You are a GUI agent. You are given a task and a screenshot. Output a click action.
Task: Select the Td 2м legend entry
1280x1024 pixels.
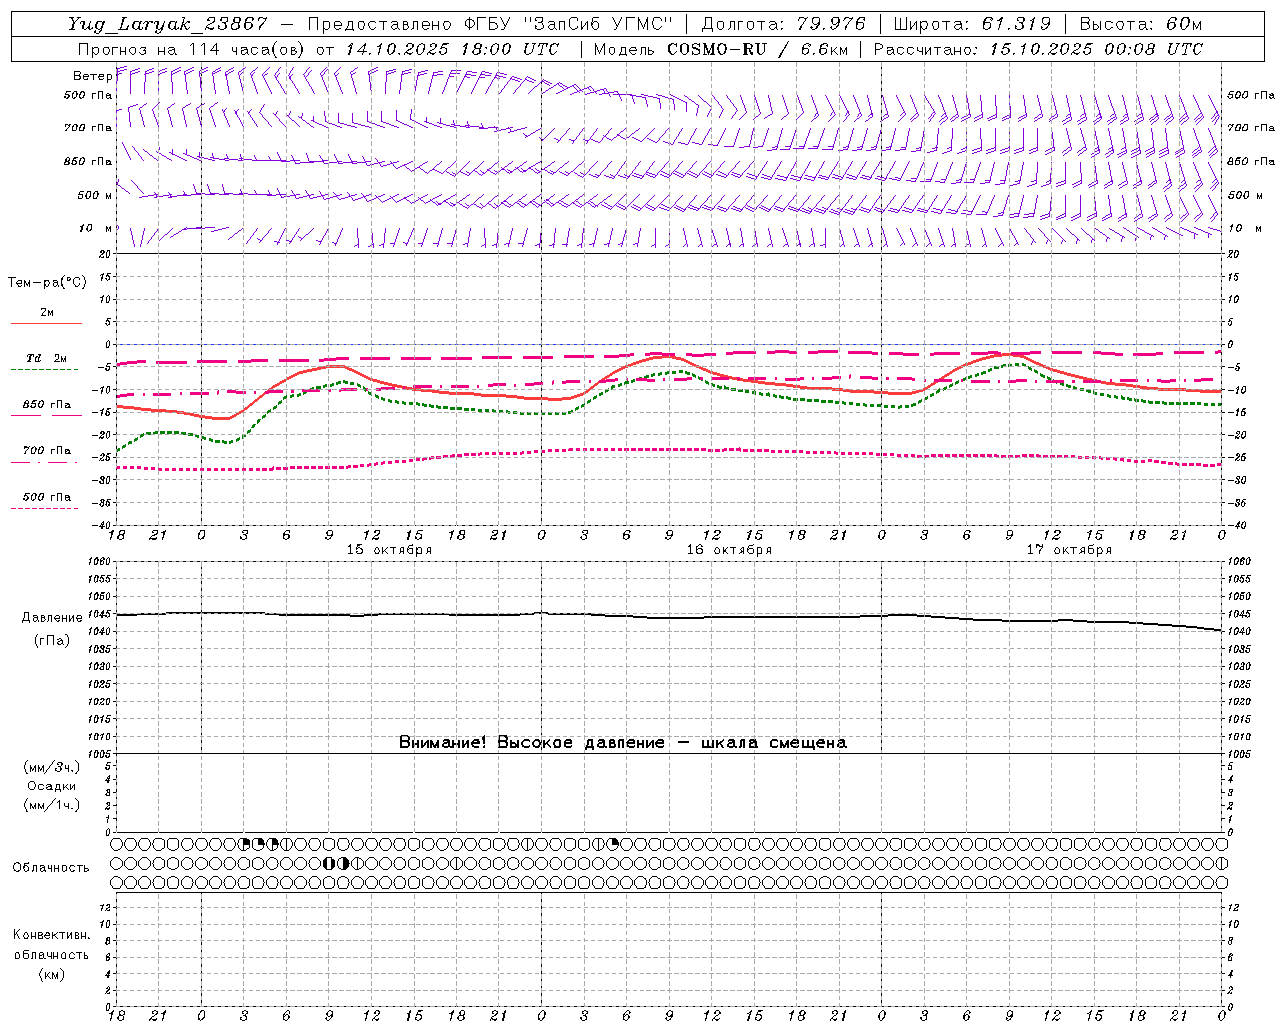tap(46, 358)
